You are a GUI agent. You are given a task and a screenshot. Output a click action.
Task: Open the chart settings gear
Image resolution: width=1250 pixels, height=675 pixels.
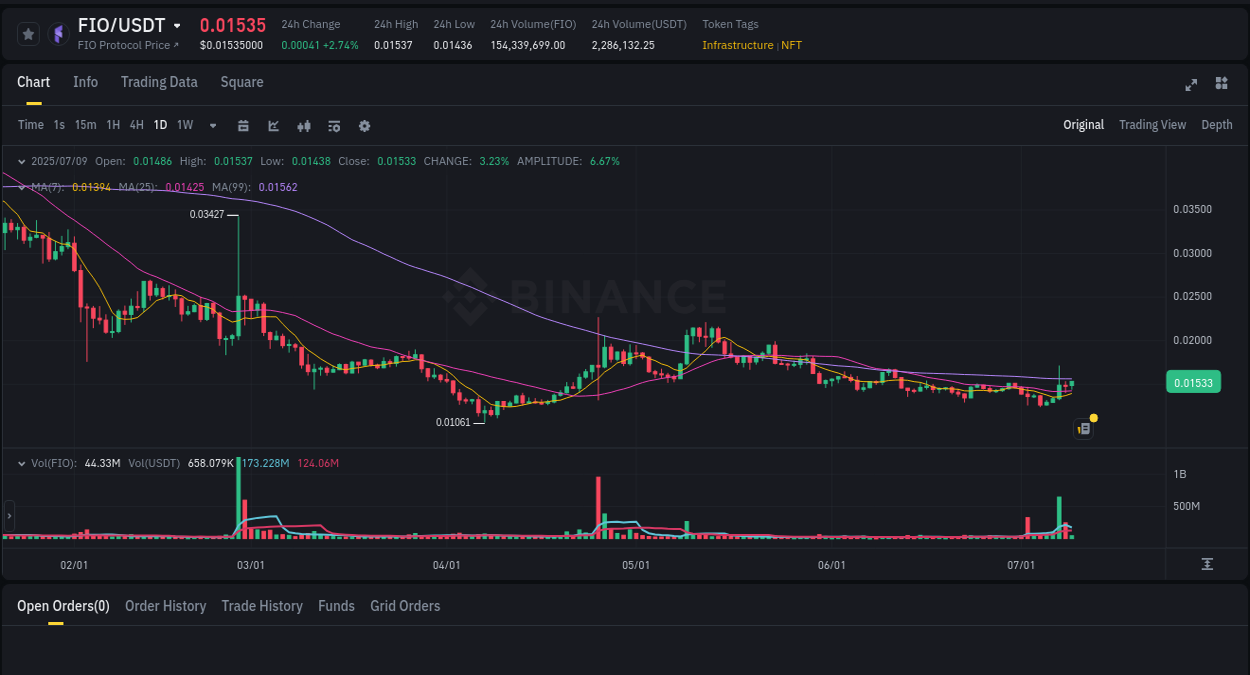pos(364,125)
